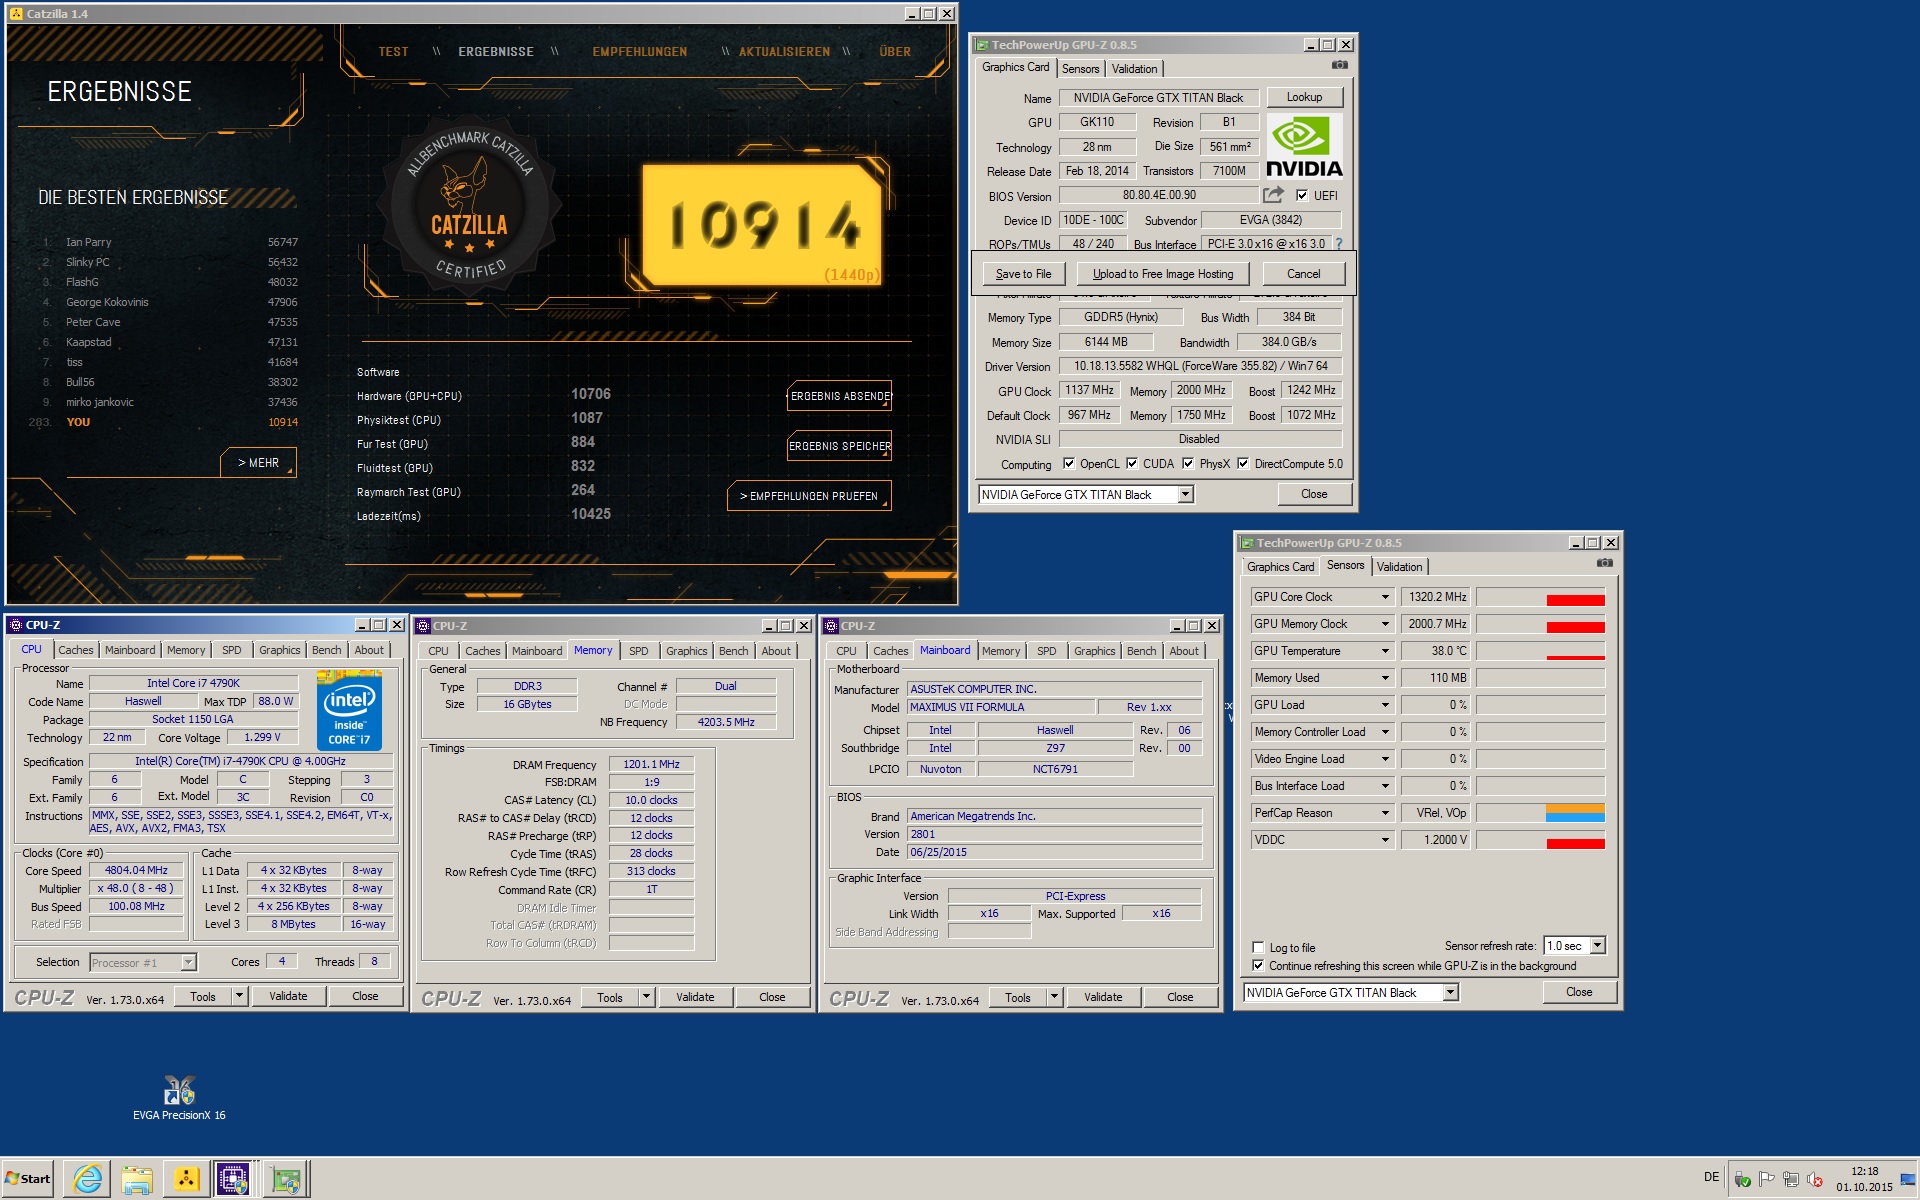
Task: Click the network tray icon
Action: pyautogui.click(x=1791, y=1179)
